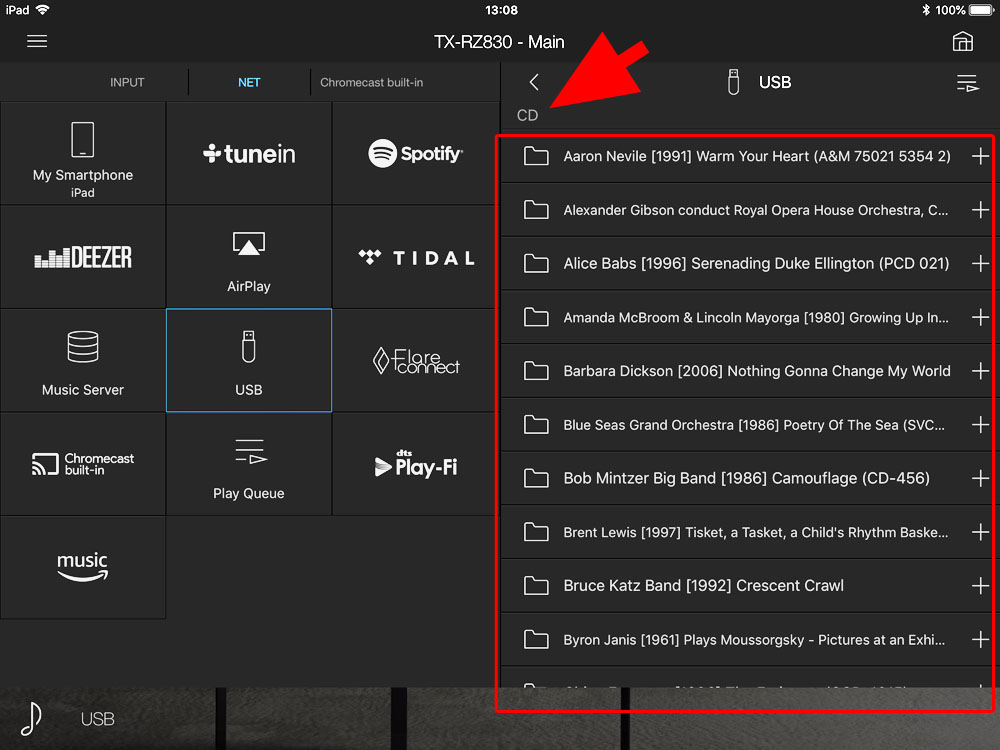Choose the Deezer service tile

(x=83, y=257)
